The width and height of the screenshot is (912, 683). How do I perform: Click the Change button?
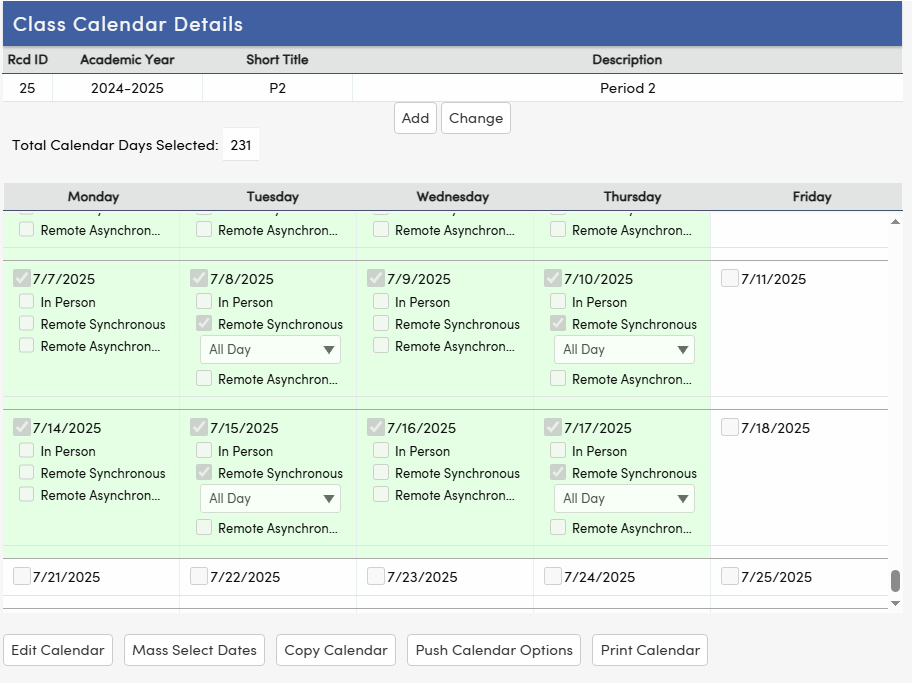pos(476,118)
